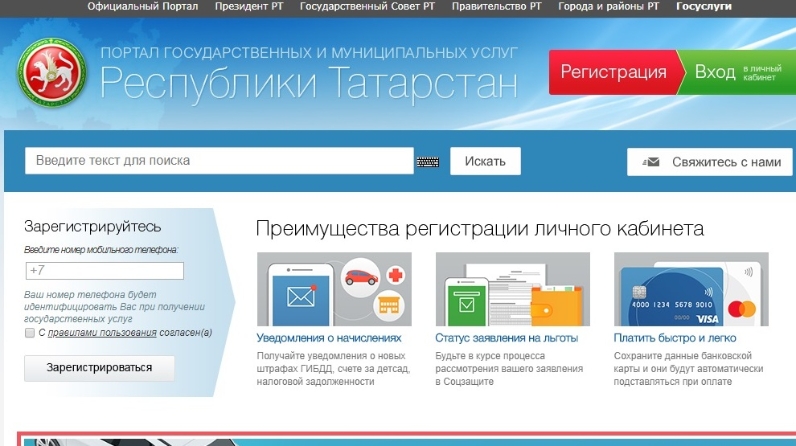Click the mobile phone number +7 field
The height and width of the screenshot is (446, 796).
tap(104, 271)
